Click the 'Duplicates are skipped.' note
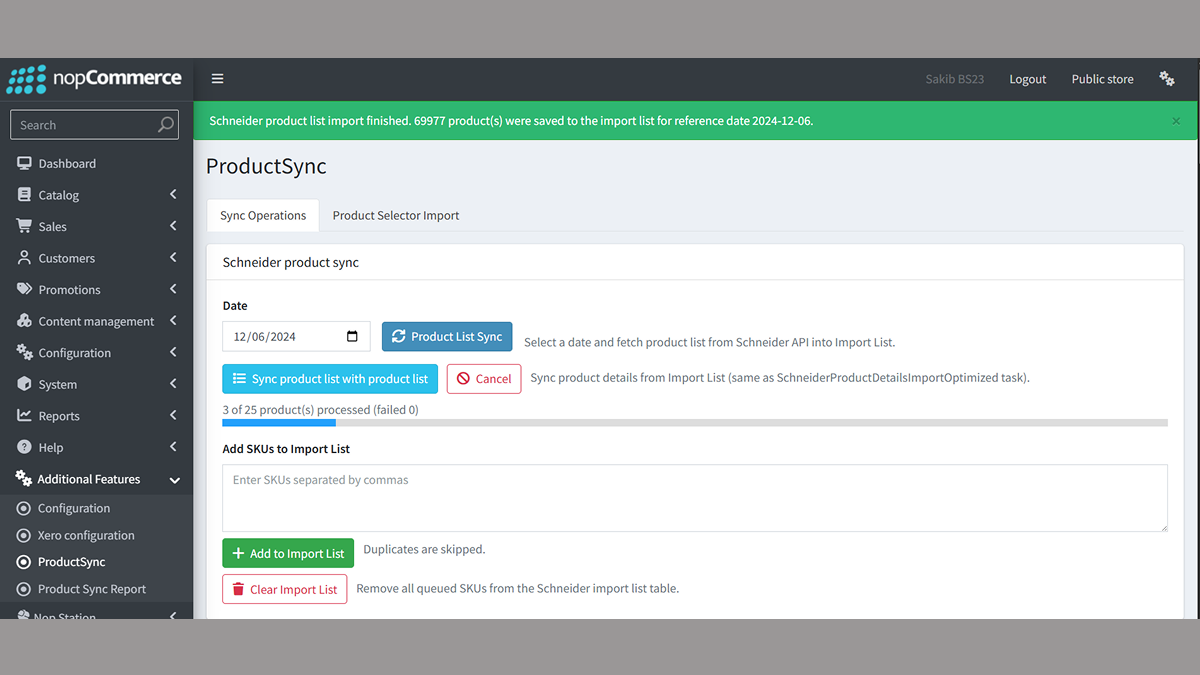 tap(424, 549)
